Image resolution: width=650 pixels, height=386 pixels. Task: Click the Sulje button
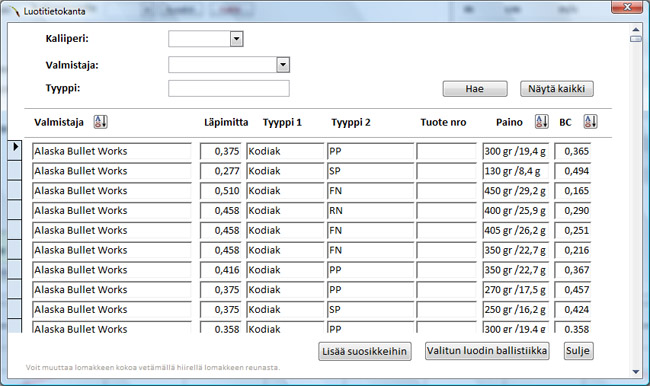coord(578,351)
